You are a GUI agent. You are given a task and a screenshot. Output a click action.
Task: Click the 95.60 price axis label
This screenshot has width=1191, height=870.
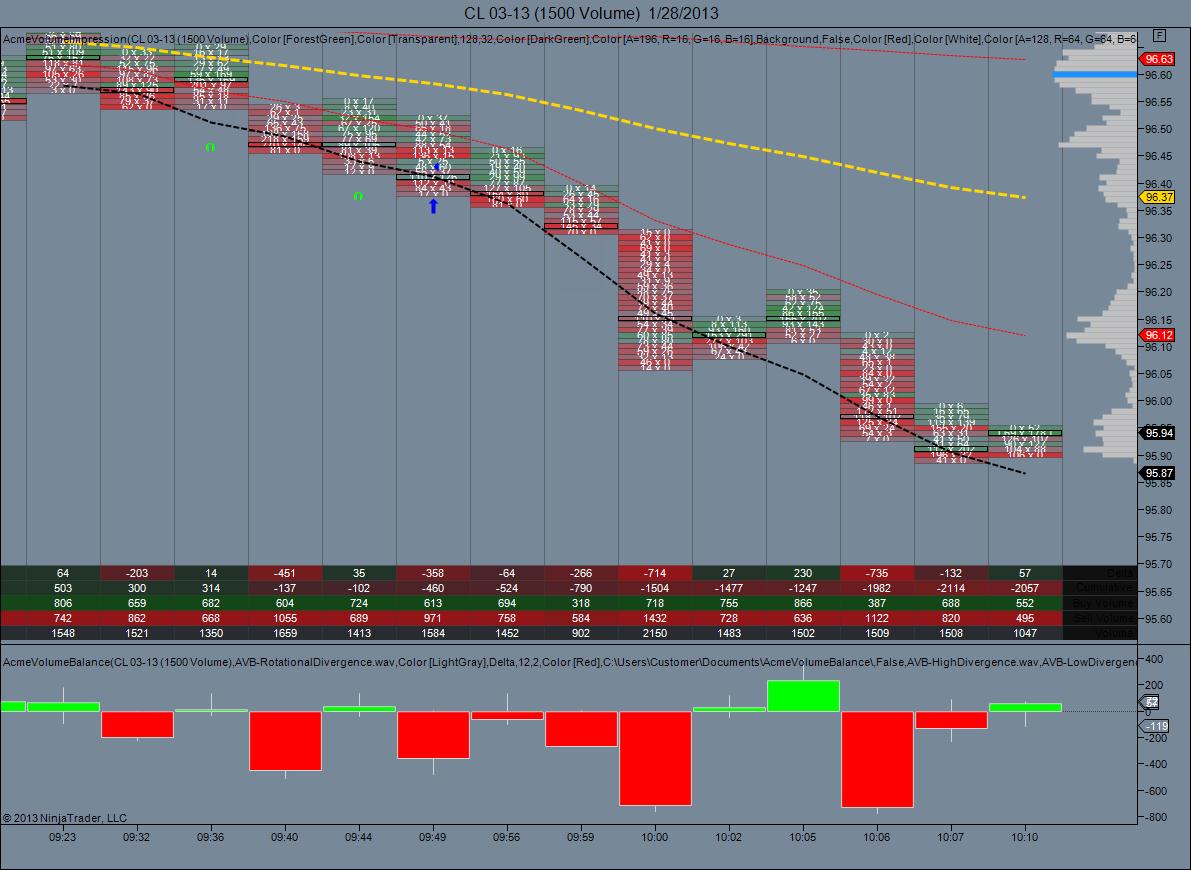pos(1158,618)
